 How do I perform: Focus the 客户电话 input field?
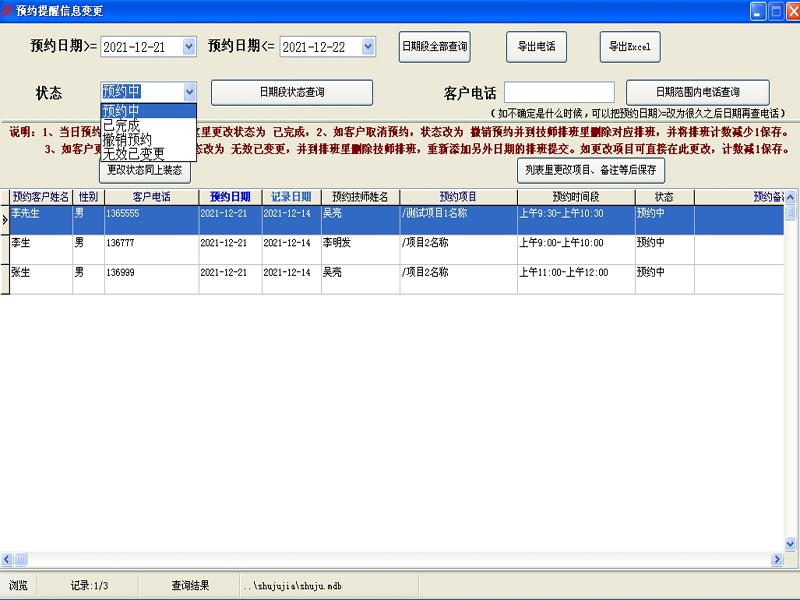tap(559, 92)
